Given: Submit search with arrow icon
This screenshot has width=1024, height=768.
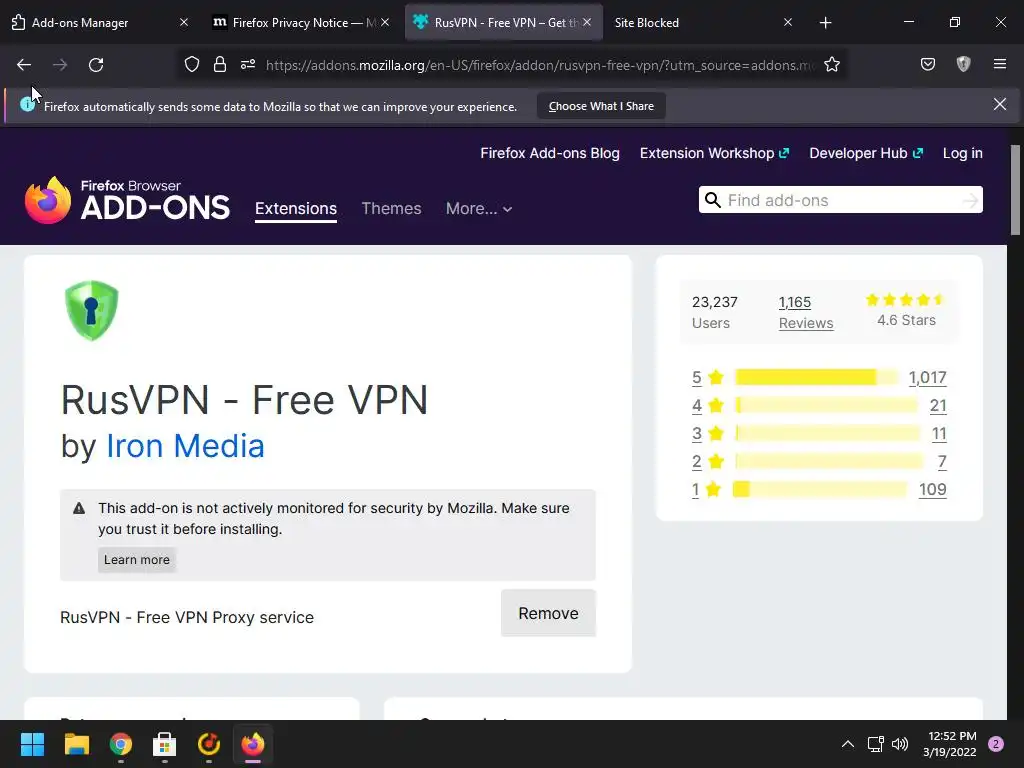Looking at the screenshot, I should 970,200.
